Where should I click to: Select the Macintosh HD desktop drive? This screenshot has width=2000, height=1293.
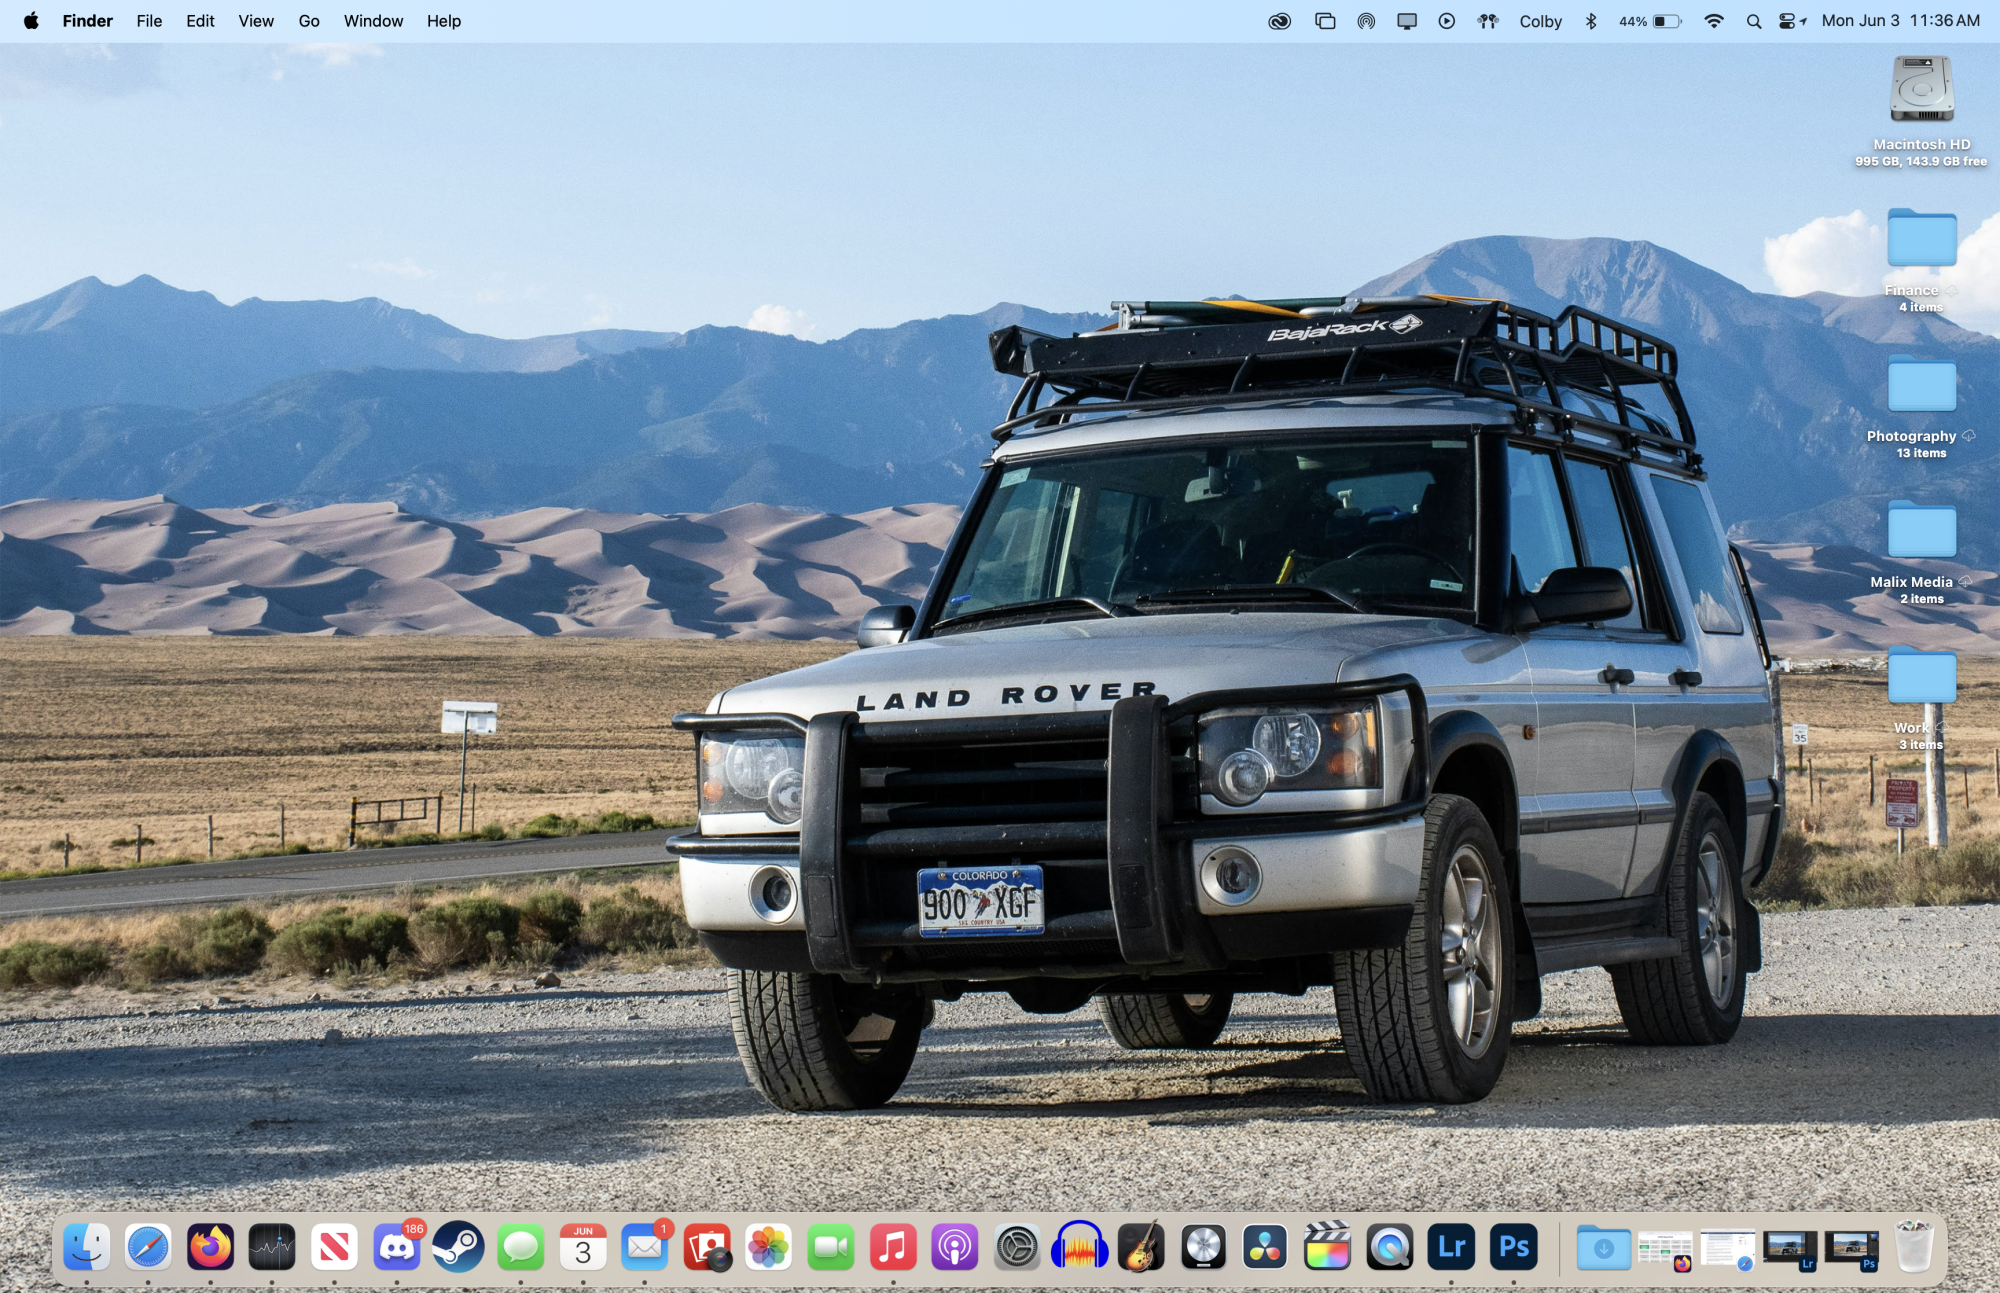point(1921,110)
